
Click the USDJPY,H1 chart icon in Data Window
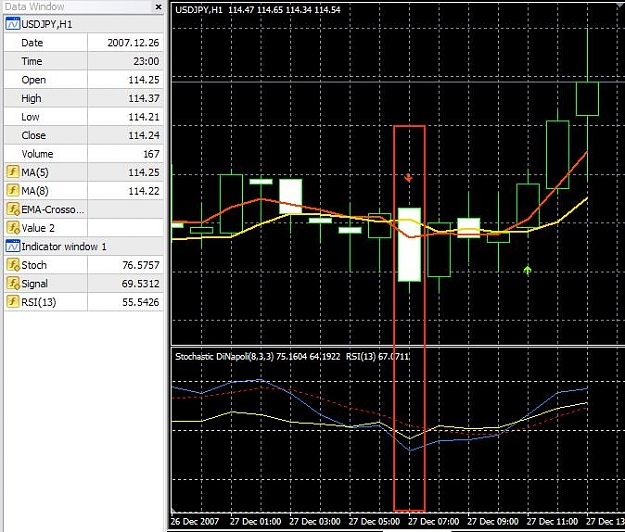tap(13, 24)
